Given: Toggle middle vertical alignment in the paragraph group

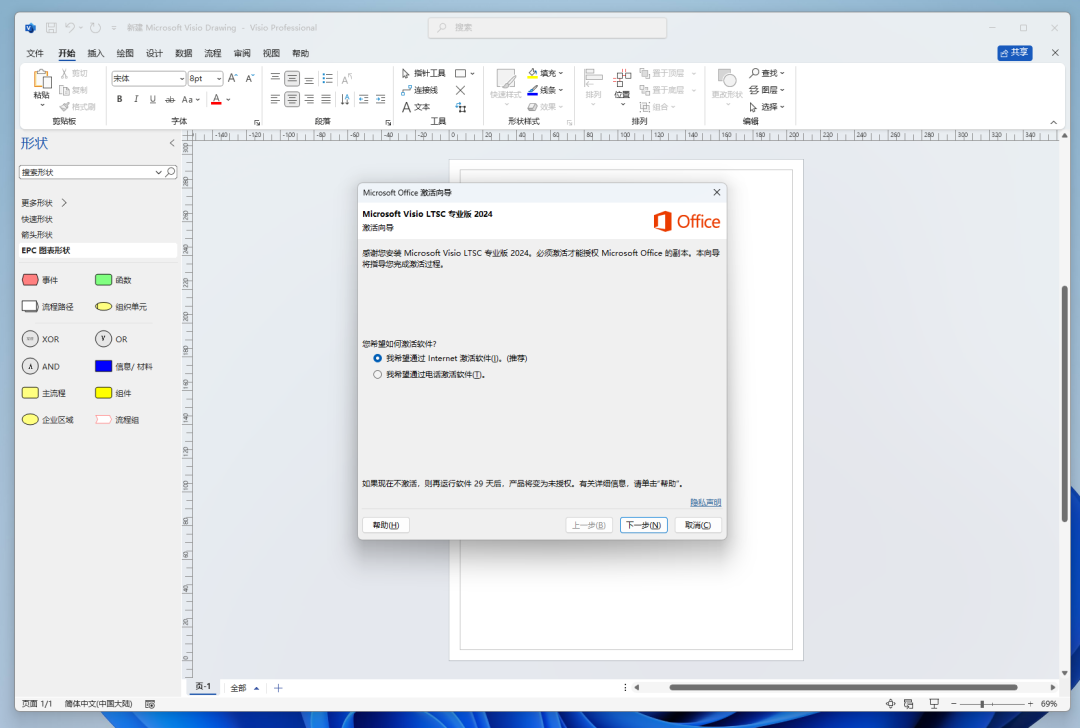Looking at the screenshot, I should tap(292, 79).
